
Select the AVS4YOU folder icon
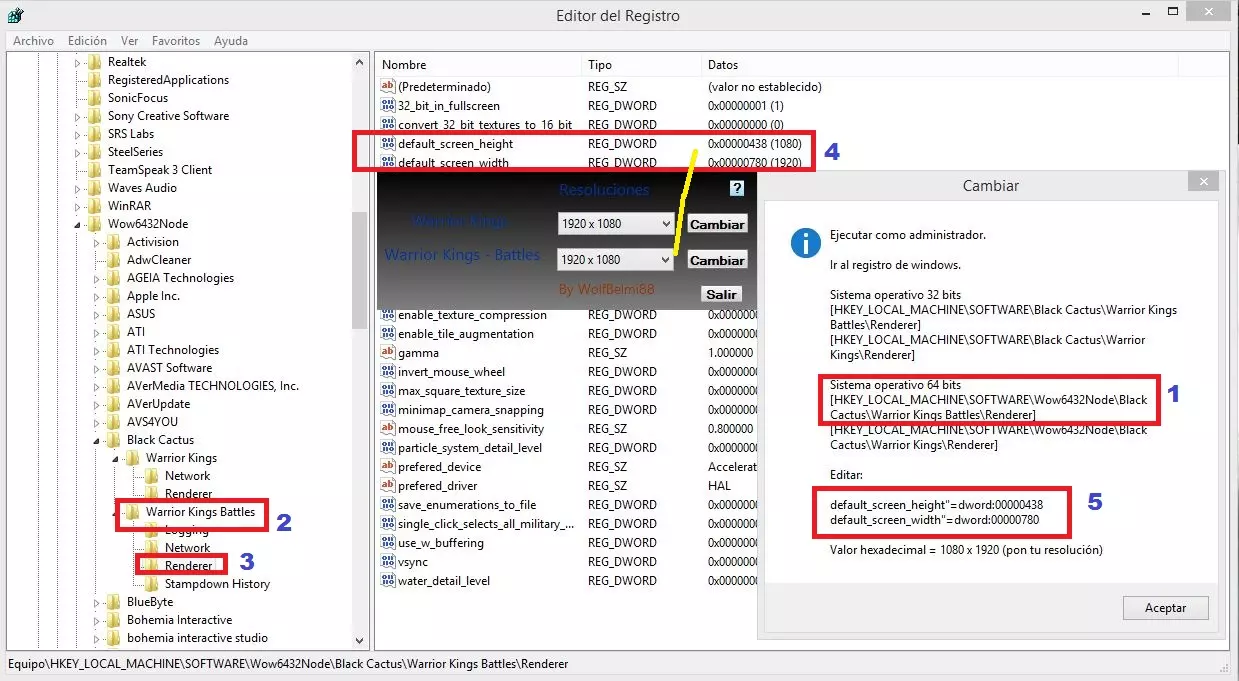point(114,422)
